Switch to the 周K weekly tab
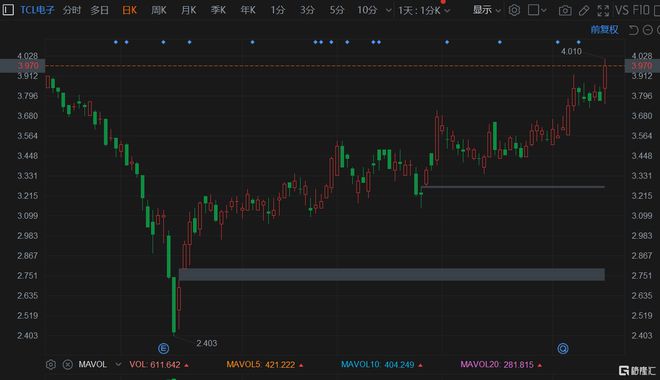This screenshot has height=380, width=660. 159,10
